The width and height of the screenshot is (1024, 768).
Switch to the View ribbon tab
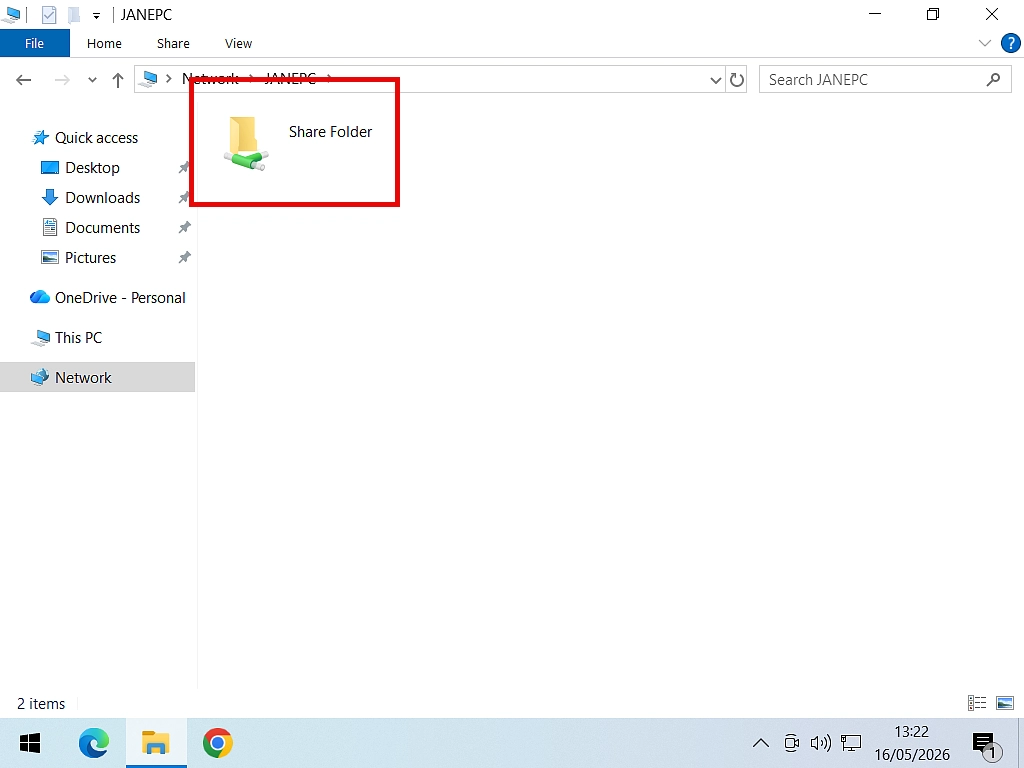pos(238,43)
